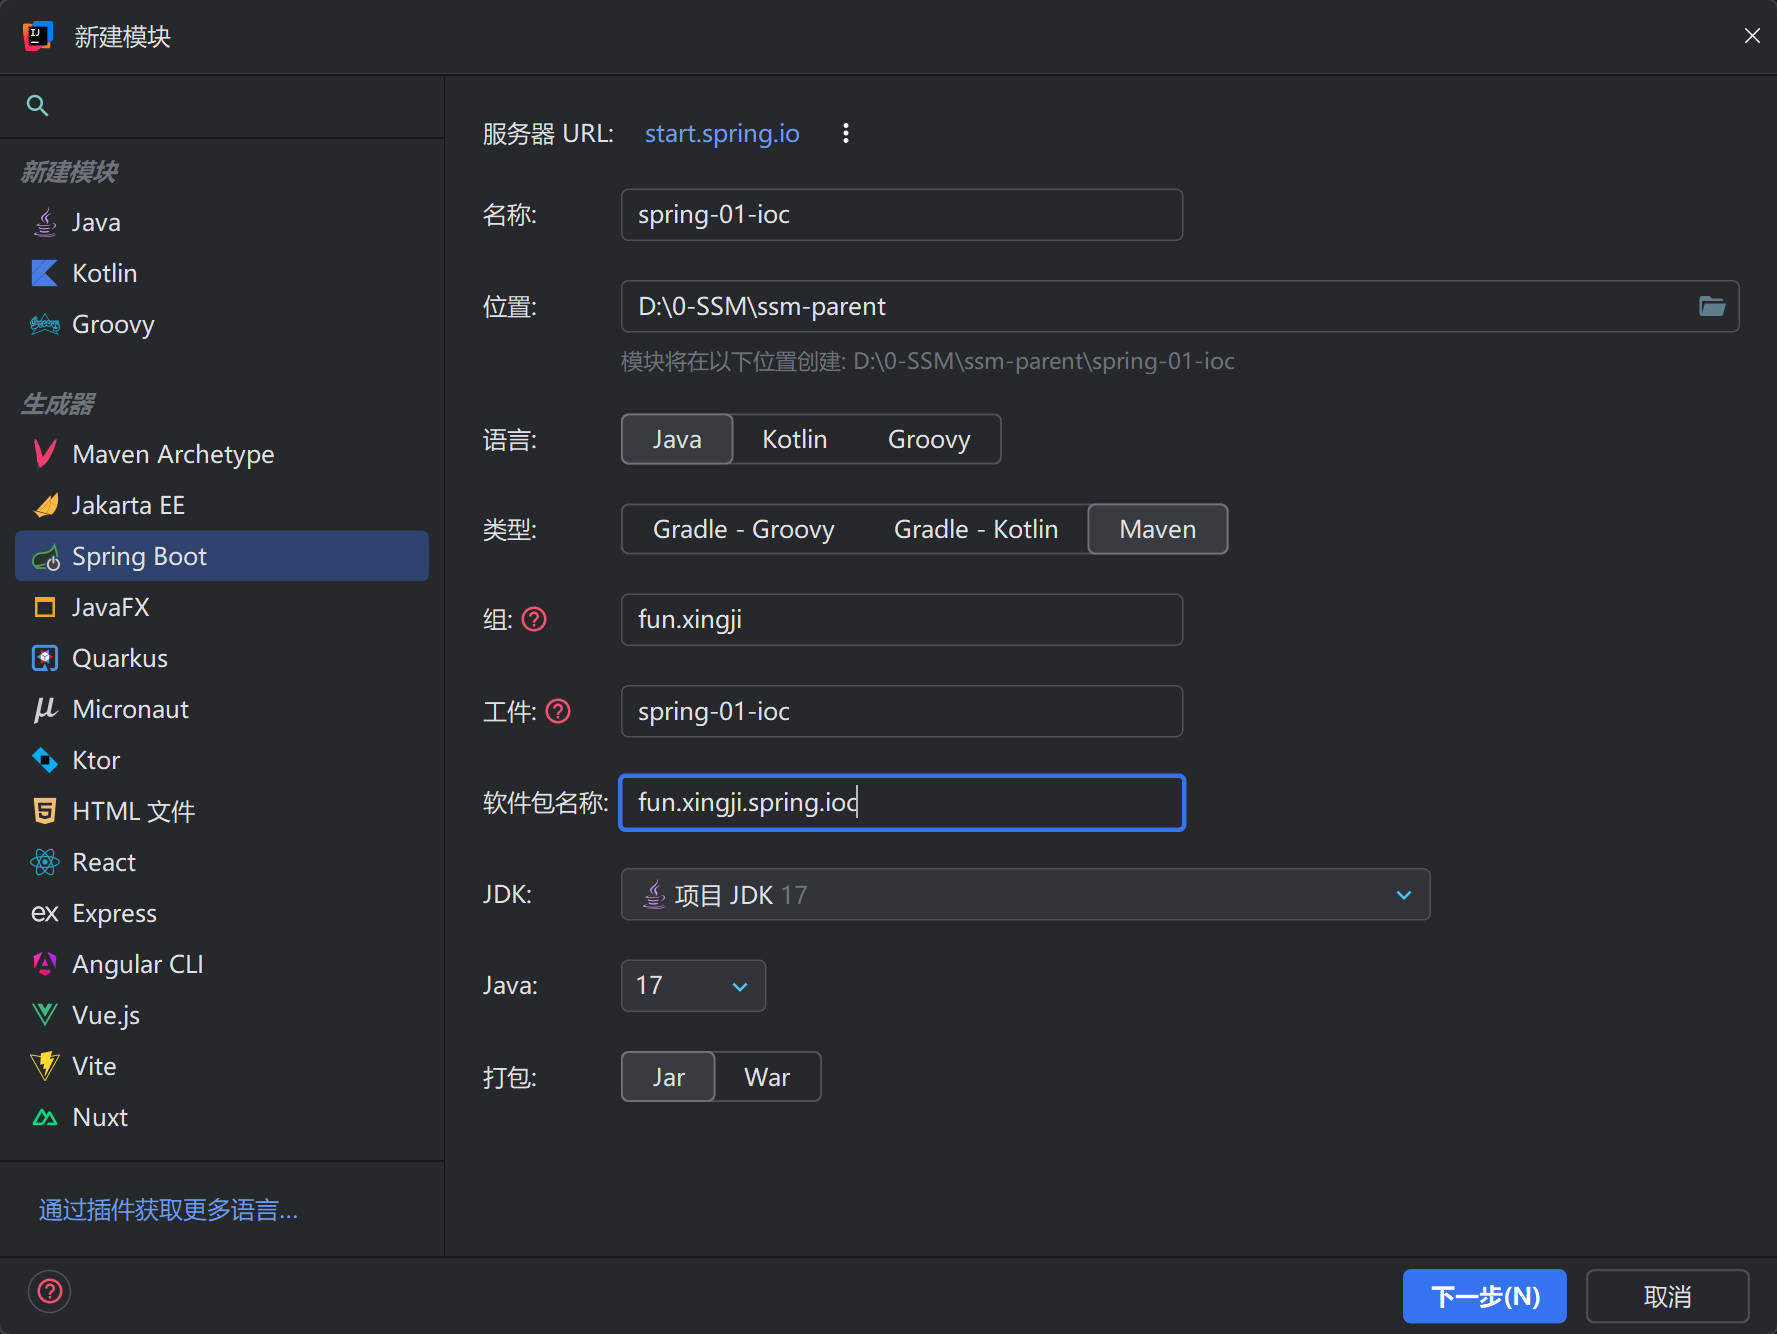
Task: Click the help icon next to 工件 label
Action: (558, 712)
